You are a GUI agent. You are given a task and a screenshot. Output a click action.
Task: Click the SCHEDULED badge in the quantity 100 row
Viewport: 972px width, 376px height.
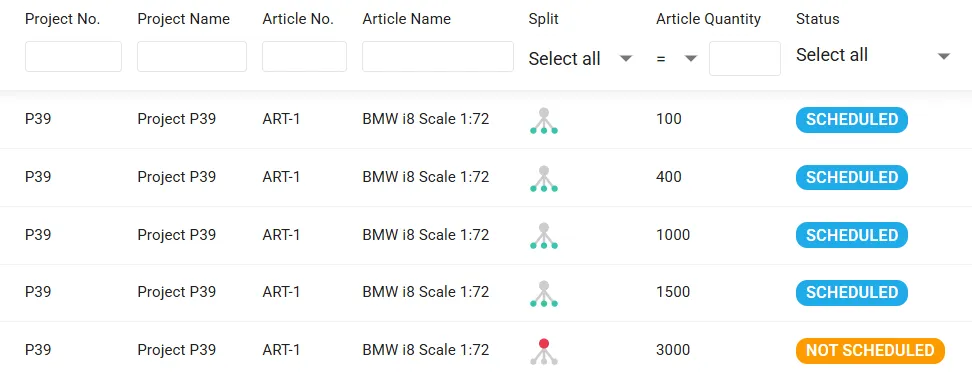(852, 120)
